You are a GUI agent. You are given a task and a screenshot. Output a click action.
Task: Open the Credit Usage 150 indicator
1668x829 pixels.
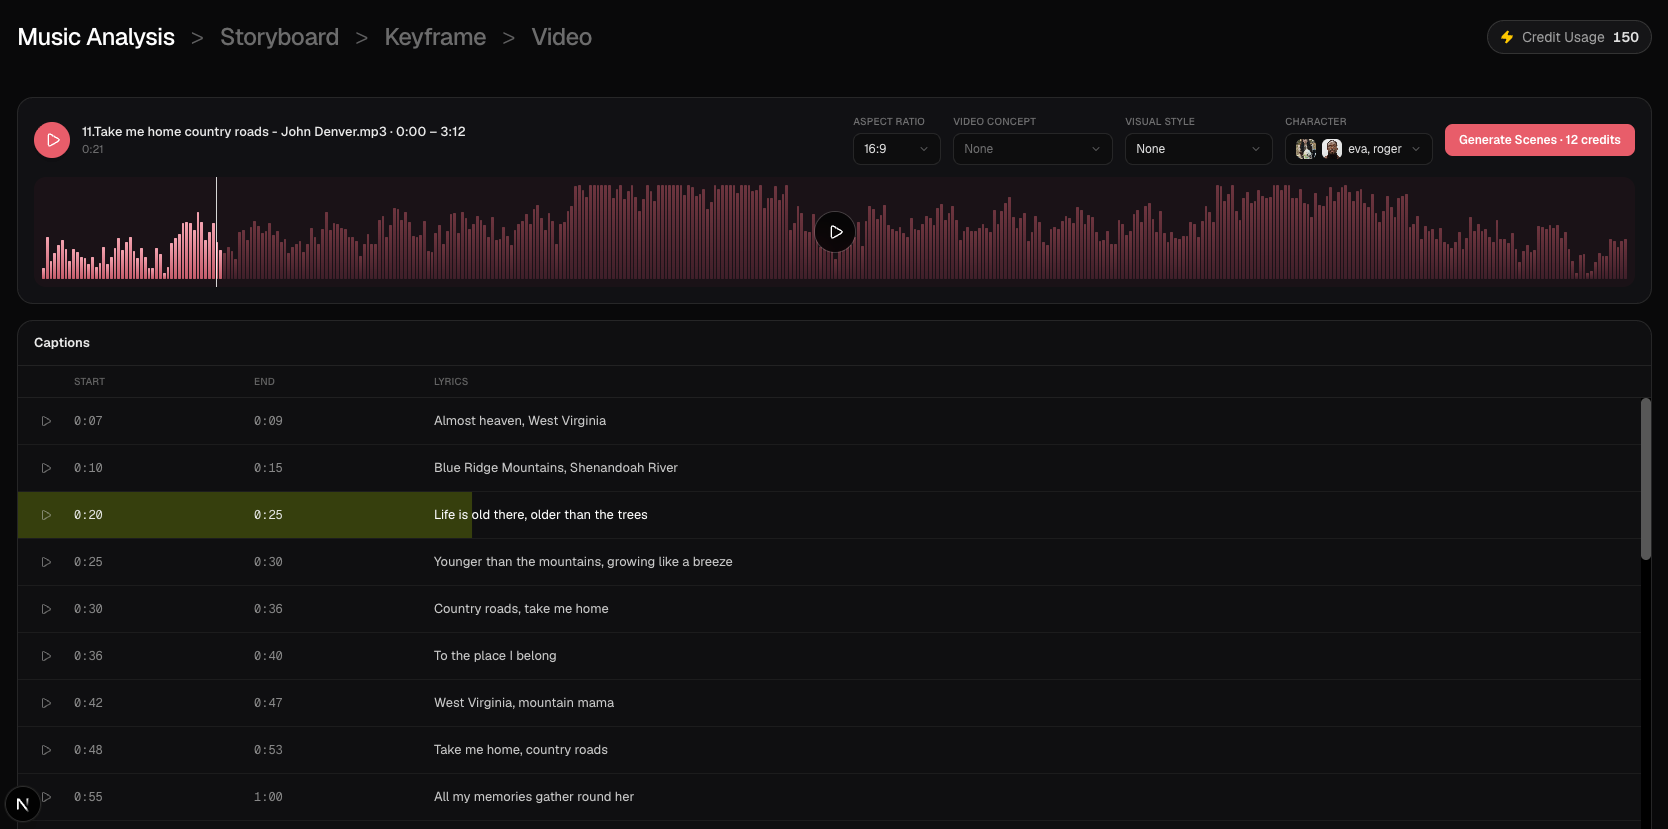1569,37
